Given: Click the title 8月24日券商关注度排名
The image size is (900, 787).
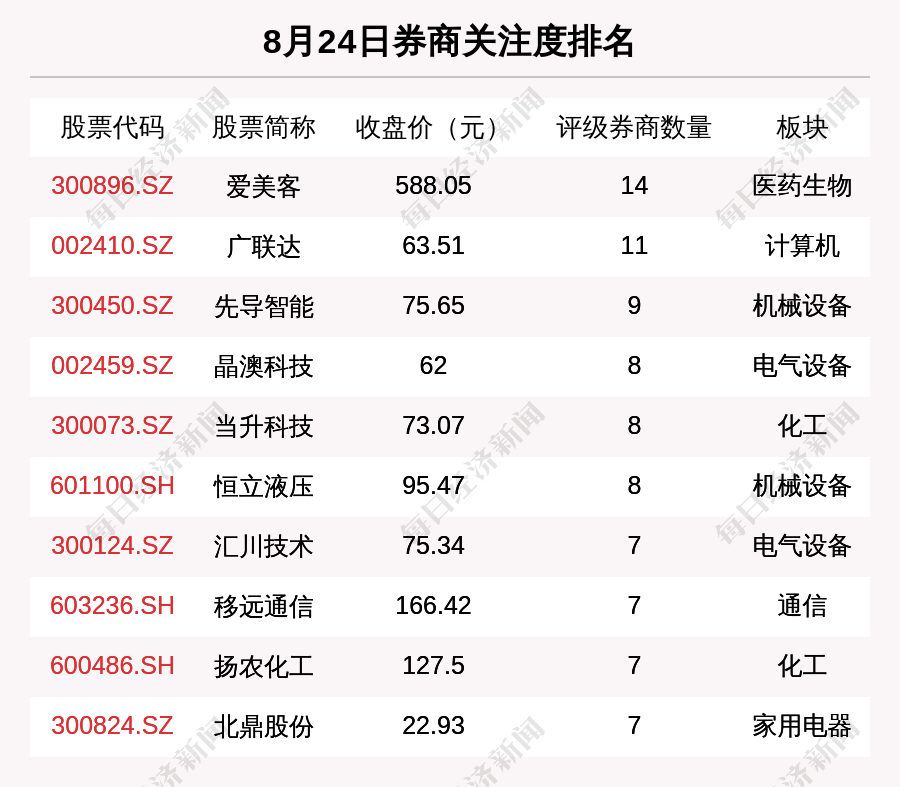Looking at the screenshot, I should (448, 42).
